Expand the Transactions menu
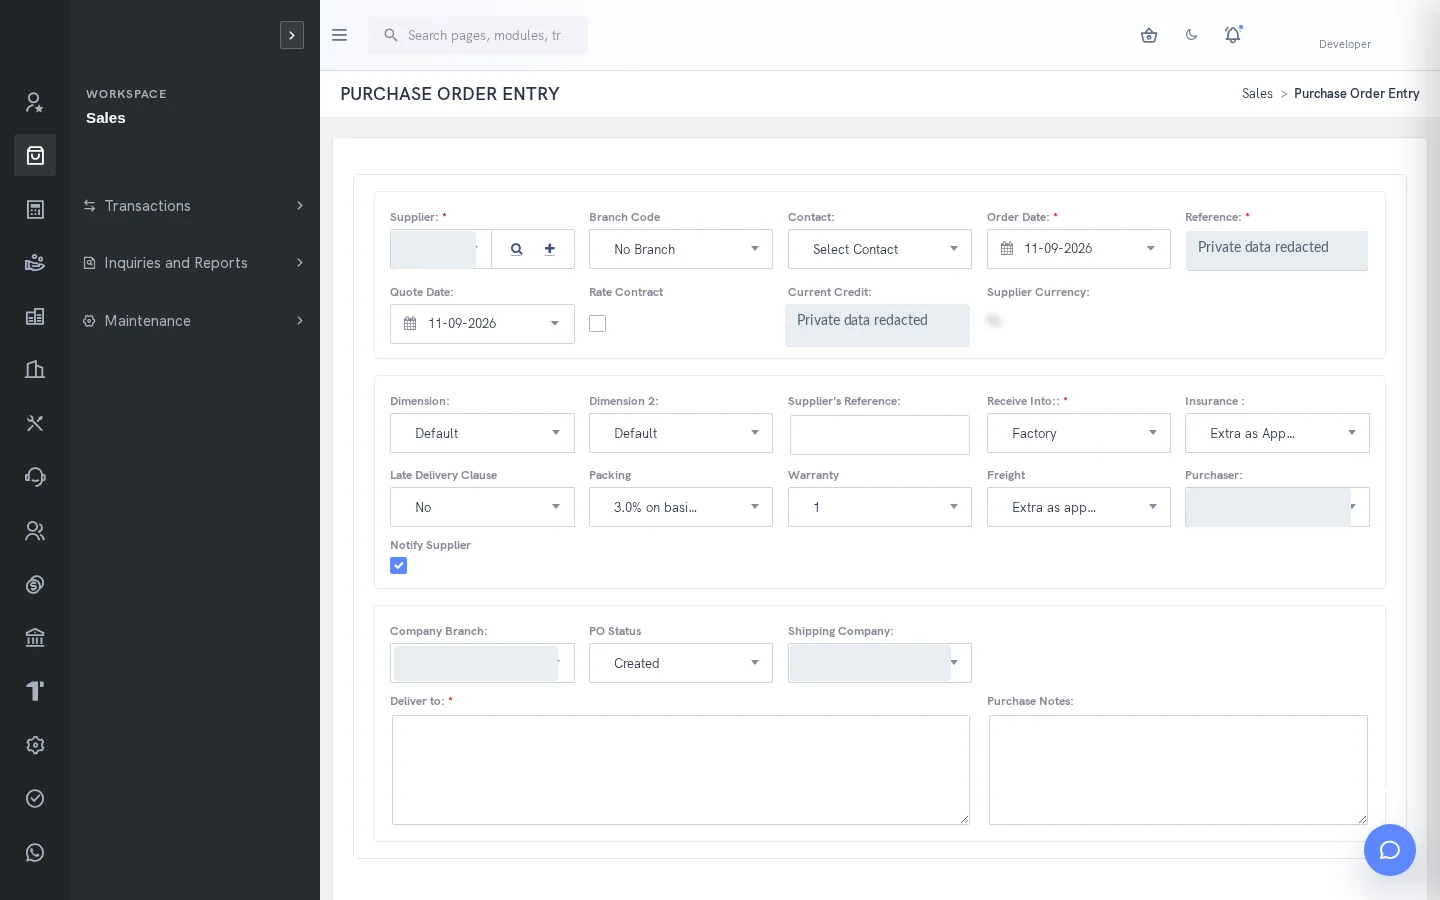 [195, 206]
